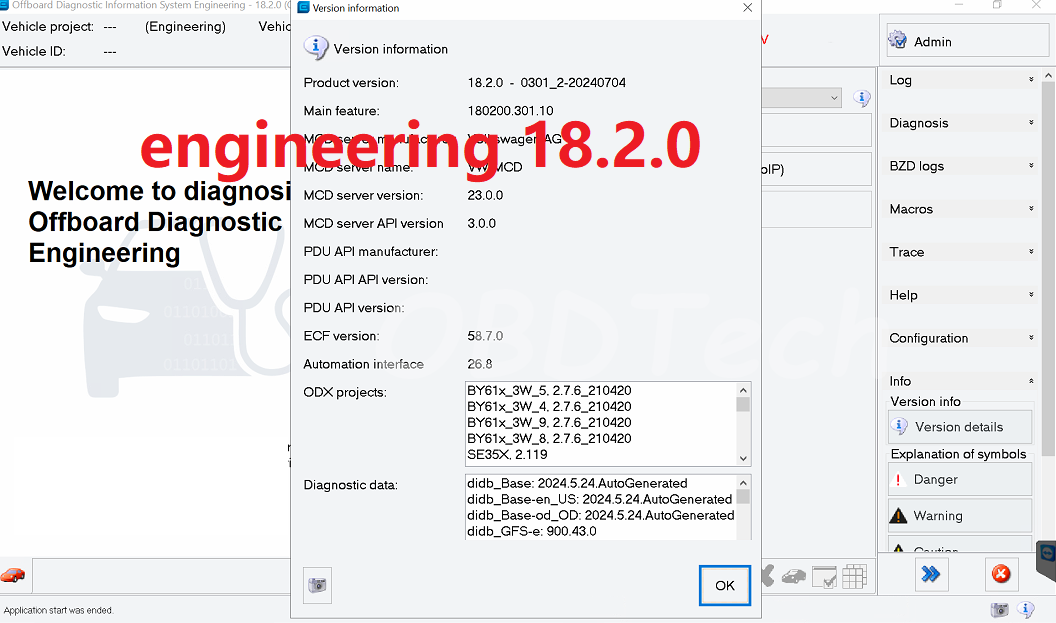Click MCD server API version value 3.0.0
The width and height of the screenshot is (1056, 623).
tap(482, 224)
